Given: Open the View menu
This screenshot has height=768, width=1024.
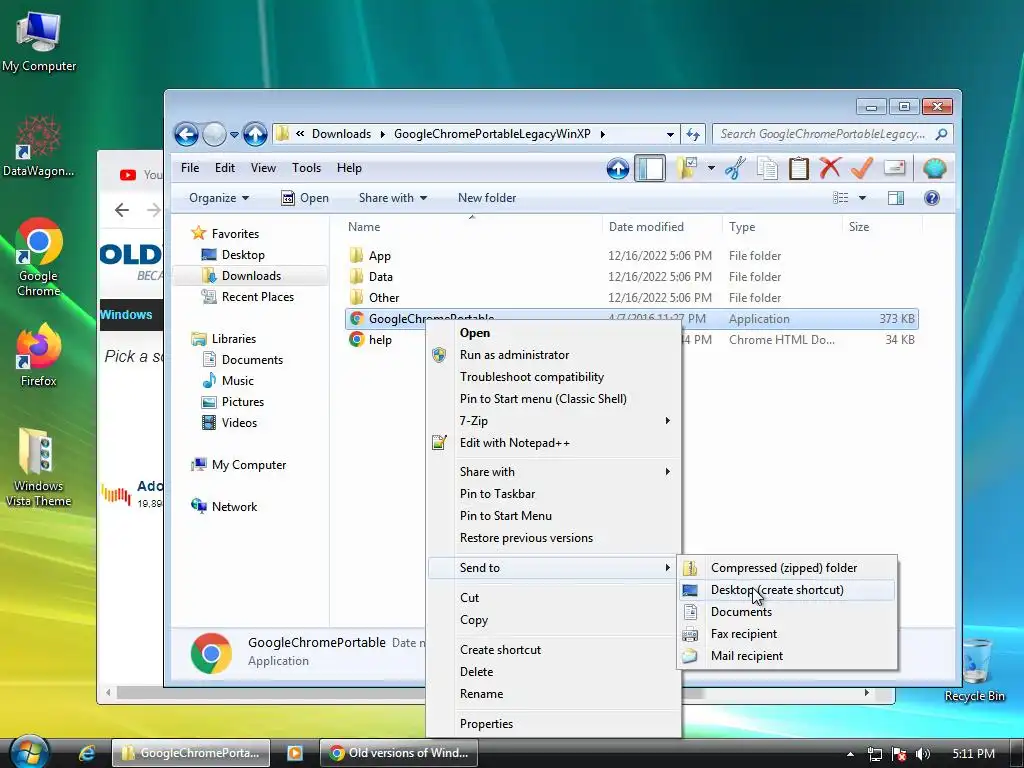Looking at the screenshot, I should click(263, 168).
